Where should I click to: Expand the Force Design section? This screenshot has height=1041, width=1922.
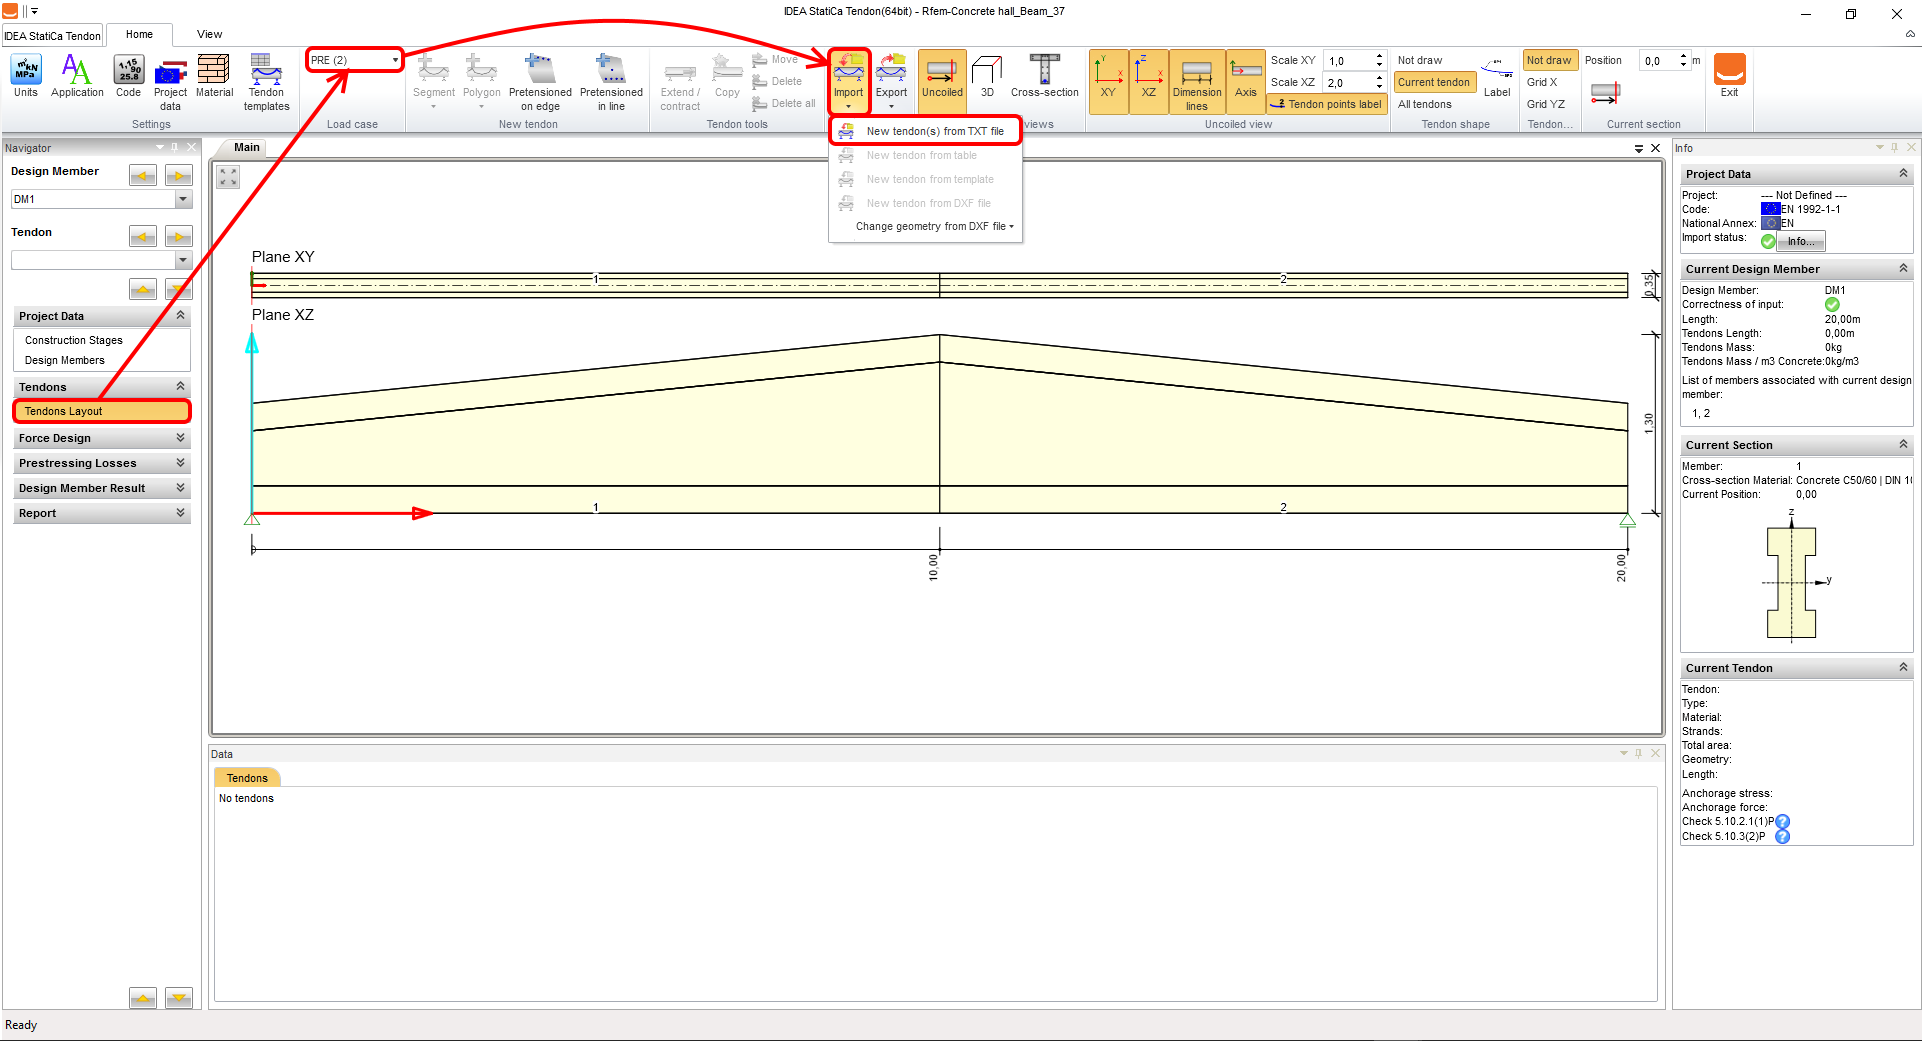point(100,438)
